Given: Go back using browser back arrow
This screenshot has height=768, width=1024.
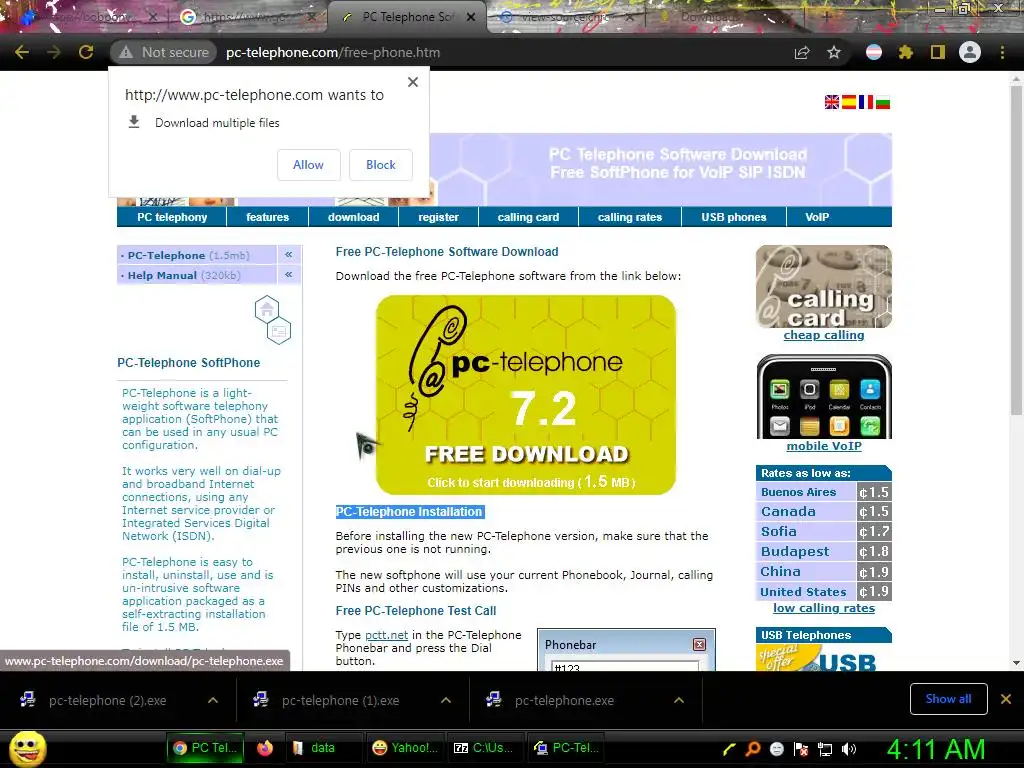Looking at the screenshot, I should click(x=22, y=52).
